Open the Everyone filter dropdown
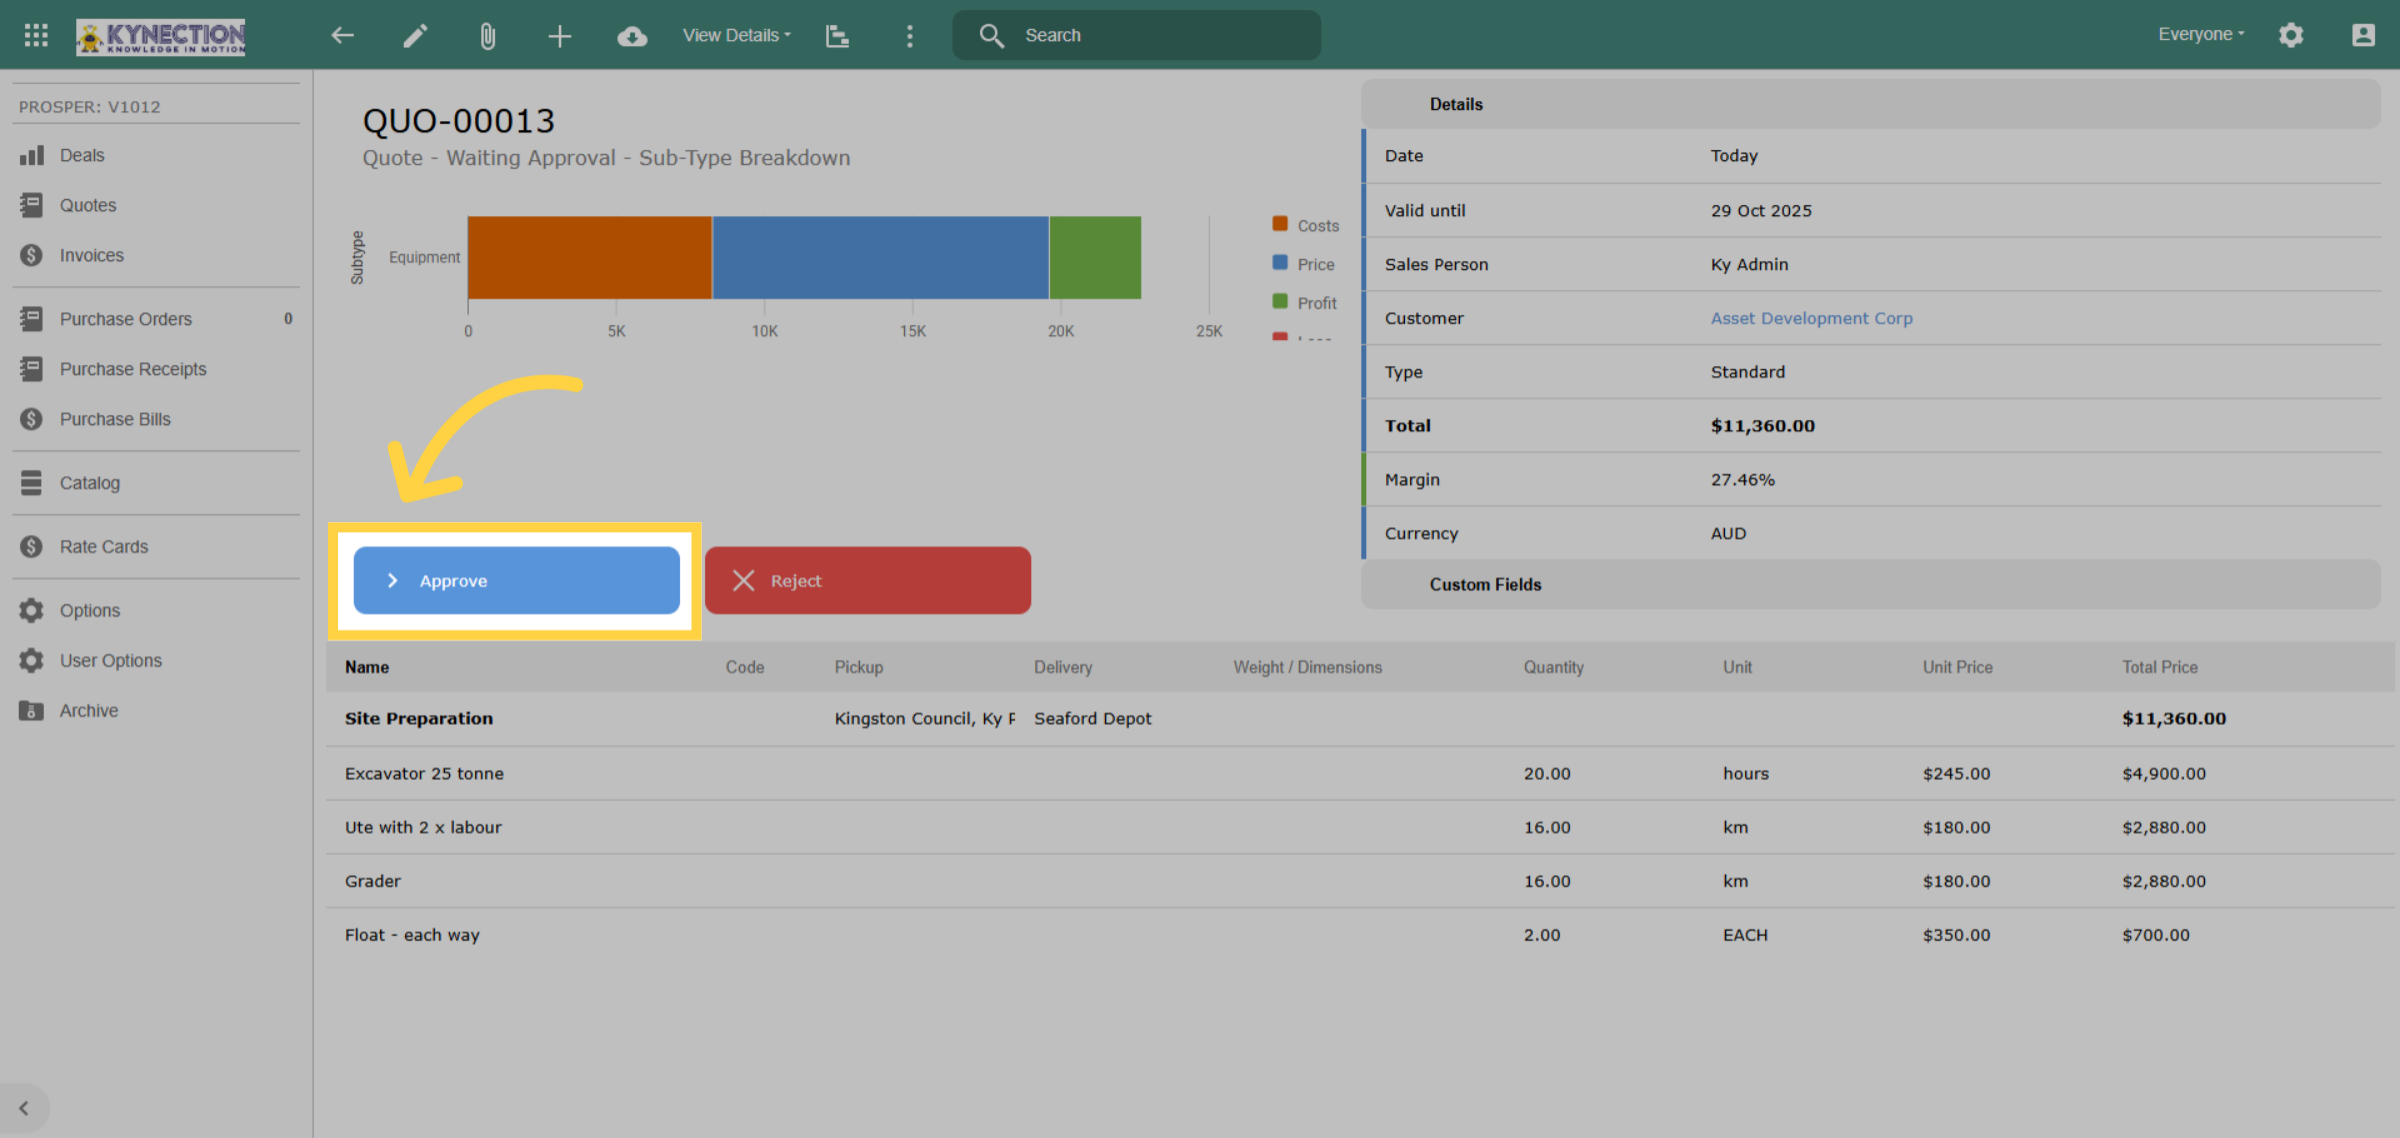This screenshot has width=2400, height=1138. [x=2201, y=34]
